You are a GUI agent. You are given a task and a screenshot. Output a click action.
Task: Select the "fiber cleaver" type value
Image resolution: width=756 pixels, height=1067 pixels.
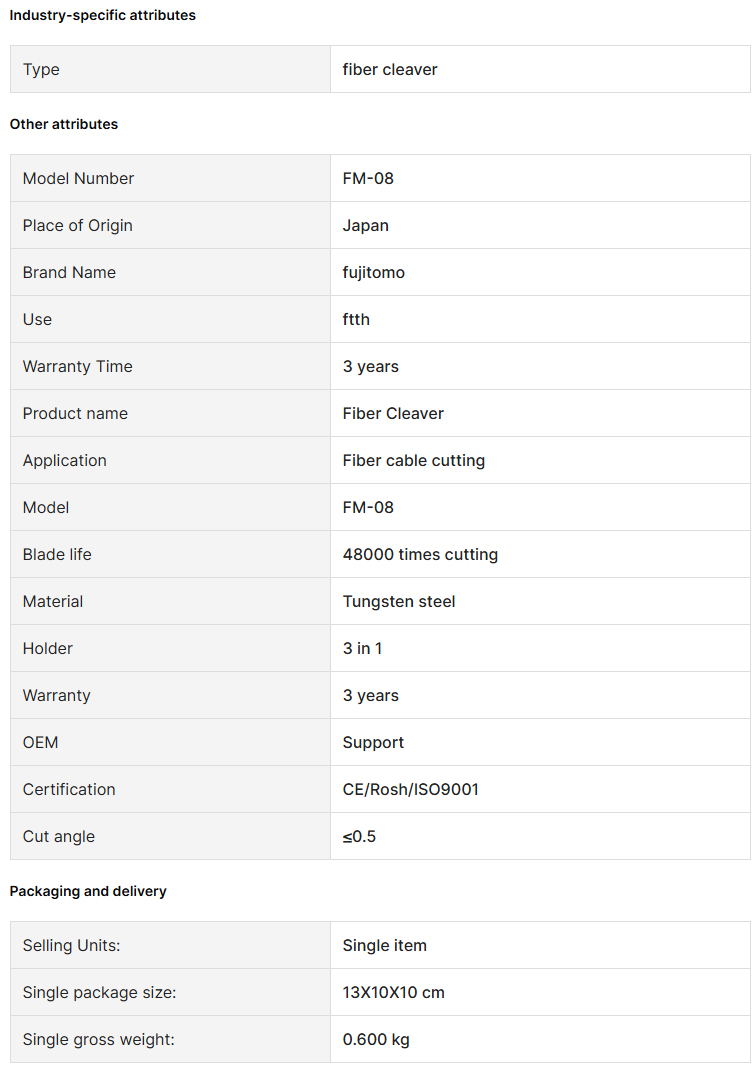click(390, 69)
